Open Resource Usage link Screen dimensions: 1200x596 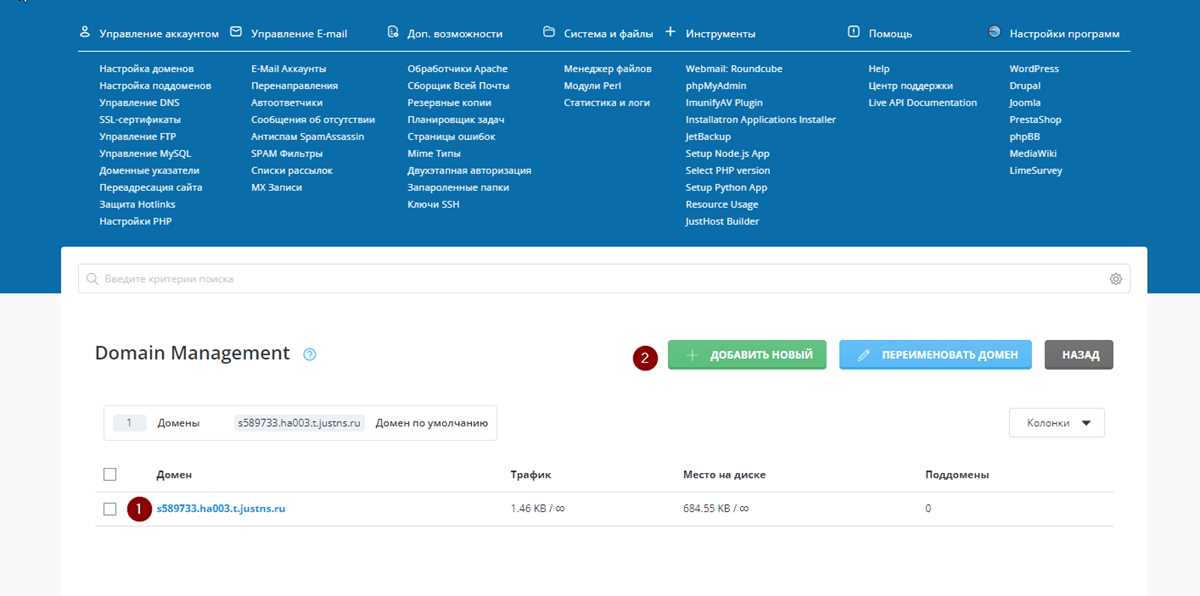click(722, 205)
